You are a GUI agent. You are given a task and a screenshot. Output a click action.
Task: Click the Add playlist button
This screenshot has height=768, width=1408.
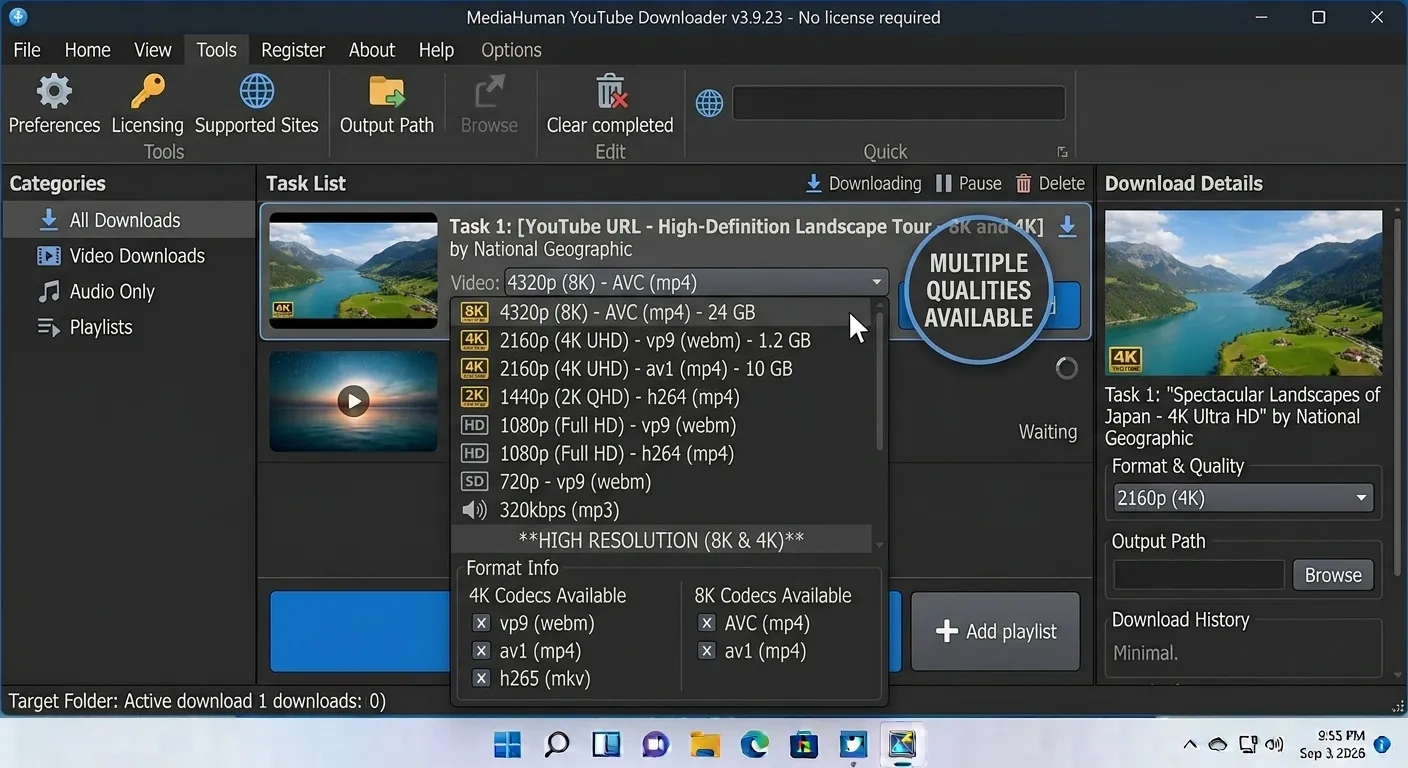click(996, 631)
